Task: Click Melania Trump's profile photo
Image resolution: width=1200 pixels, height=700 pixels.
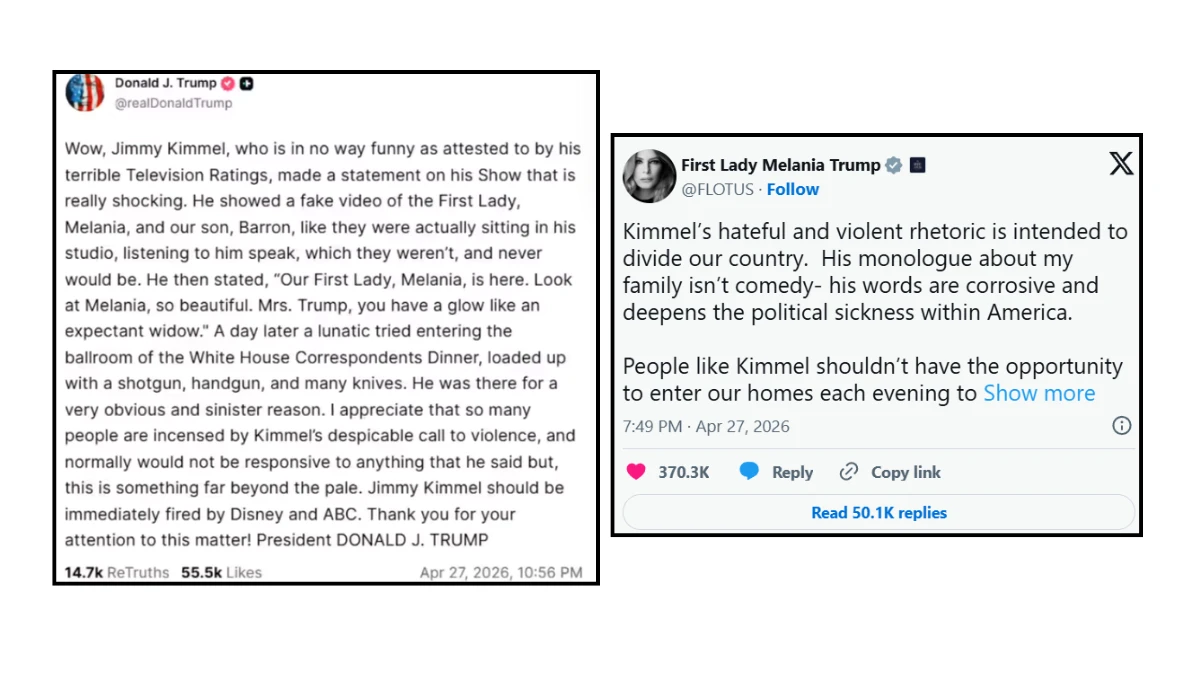Action: click(649, 176)
